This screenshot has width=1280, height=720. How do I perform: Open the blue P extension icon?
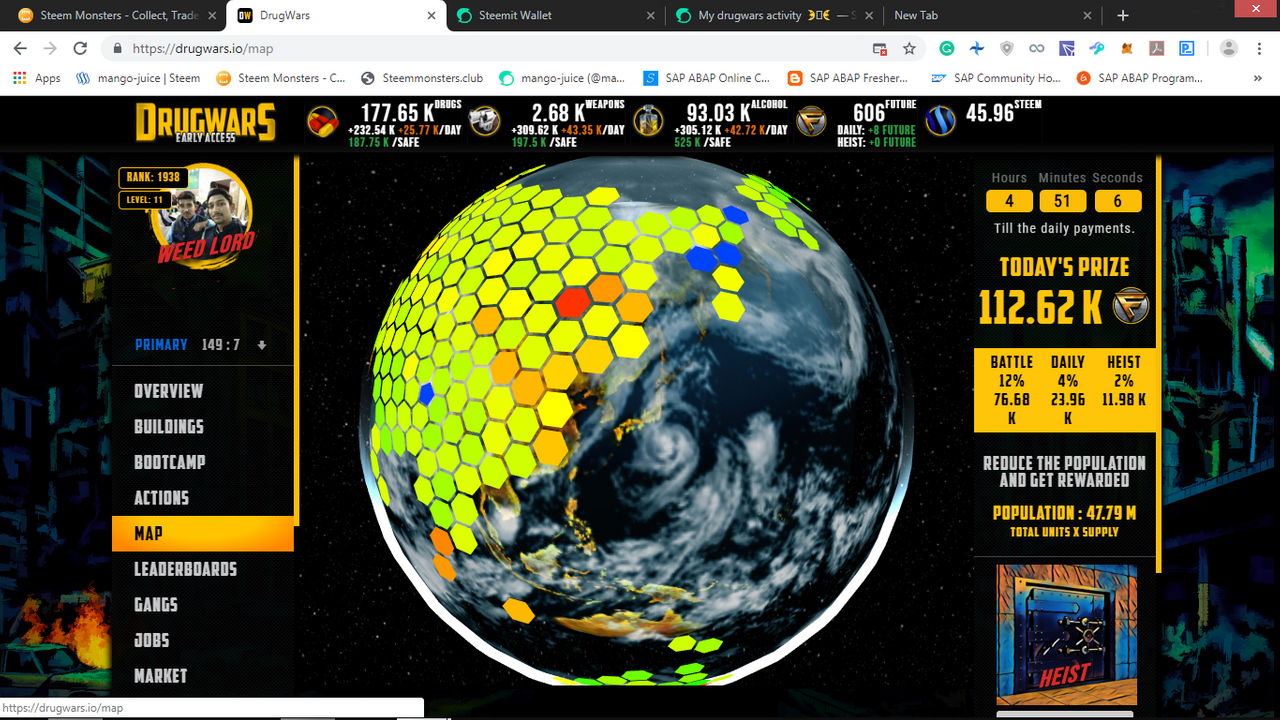point(1187,48)
